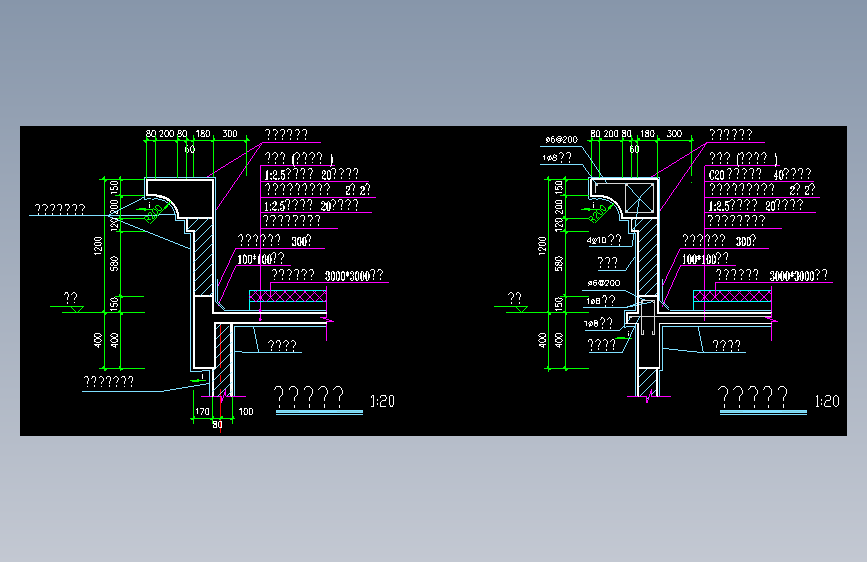Screen dimensions: 867x562
Task: Select the 180 top dimension in right detail
Action: click(x=647, y=134)
